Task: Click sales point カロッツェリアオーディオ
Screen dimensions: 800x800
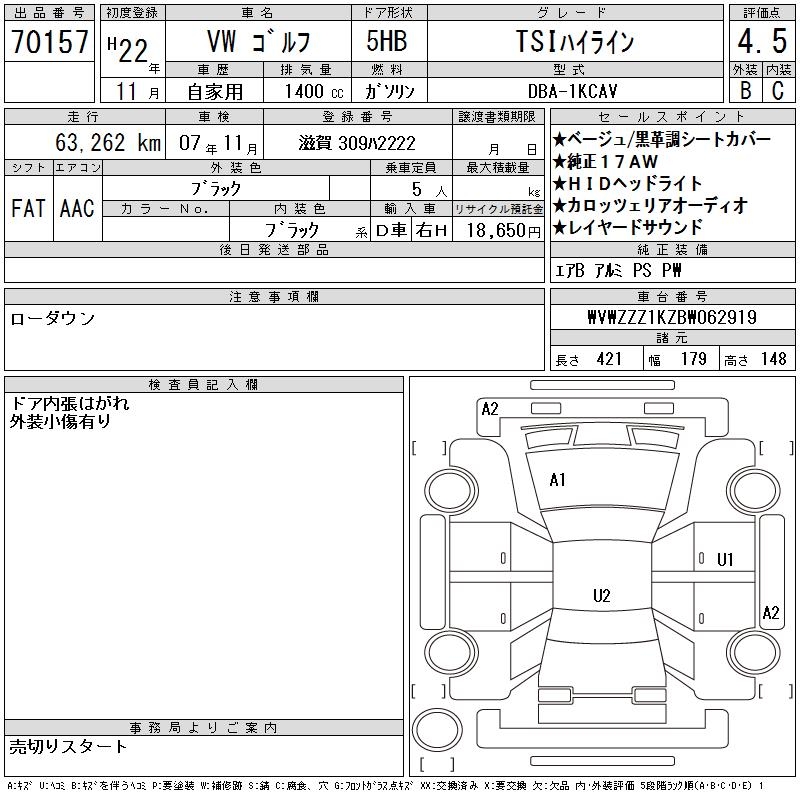Action: [x=651, y=205]
